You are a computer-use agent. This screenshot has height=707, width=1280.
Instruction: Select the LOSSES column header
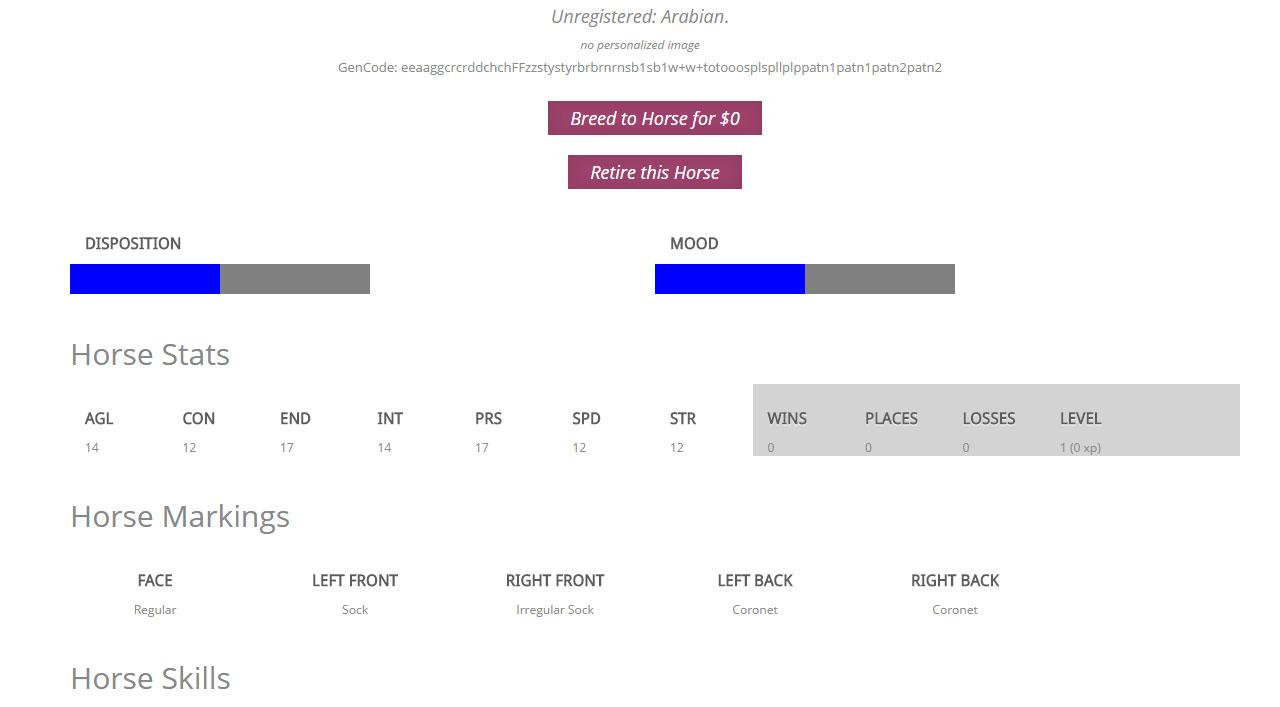[x=989, y=419]
